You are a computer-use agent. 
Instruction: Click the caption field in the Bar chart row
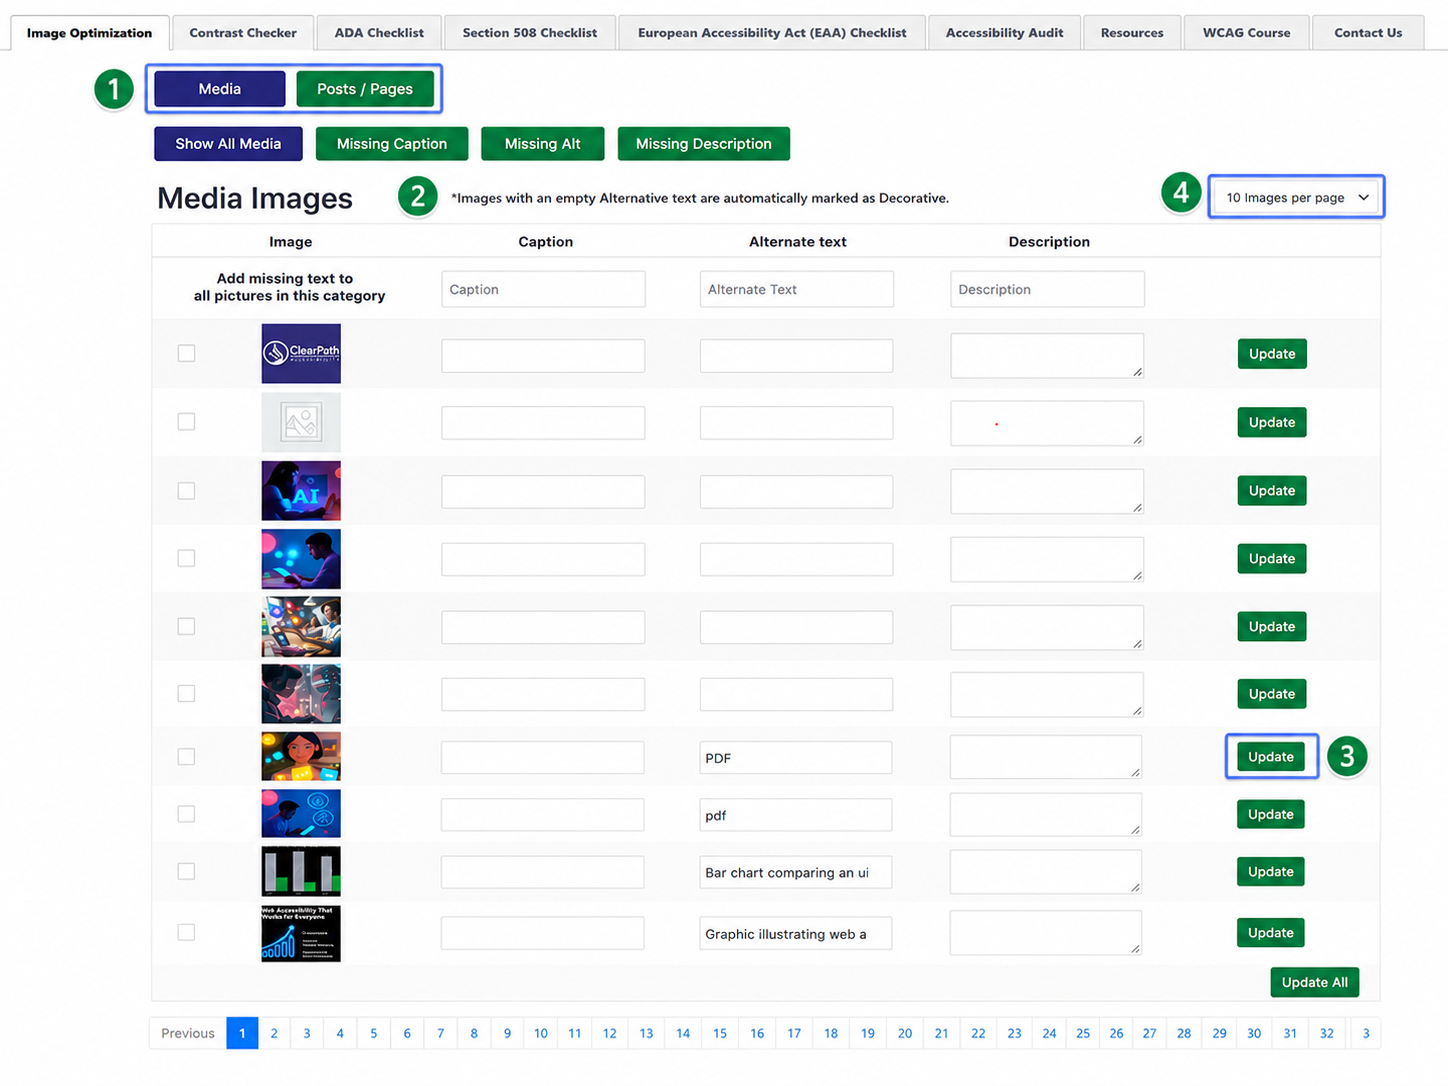(543, 872)
